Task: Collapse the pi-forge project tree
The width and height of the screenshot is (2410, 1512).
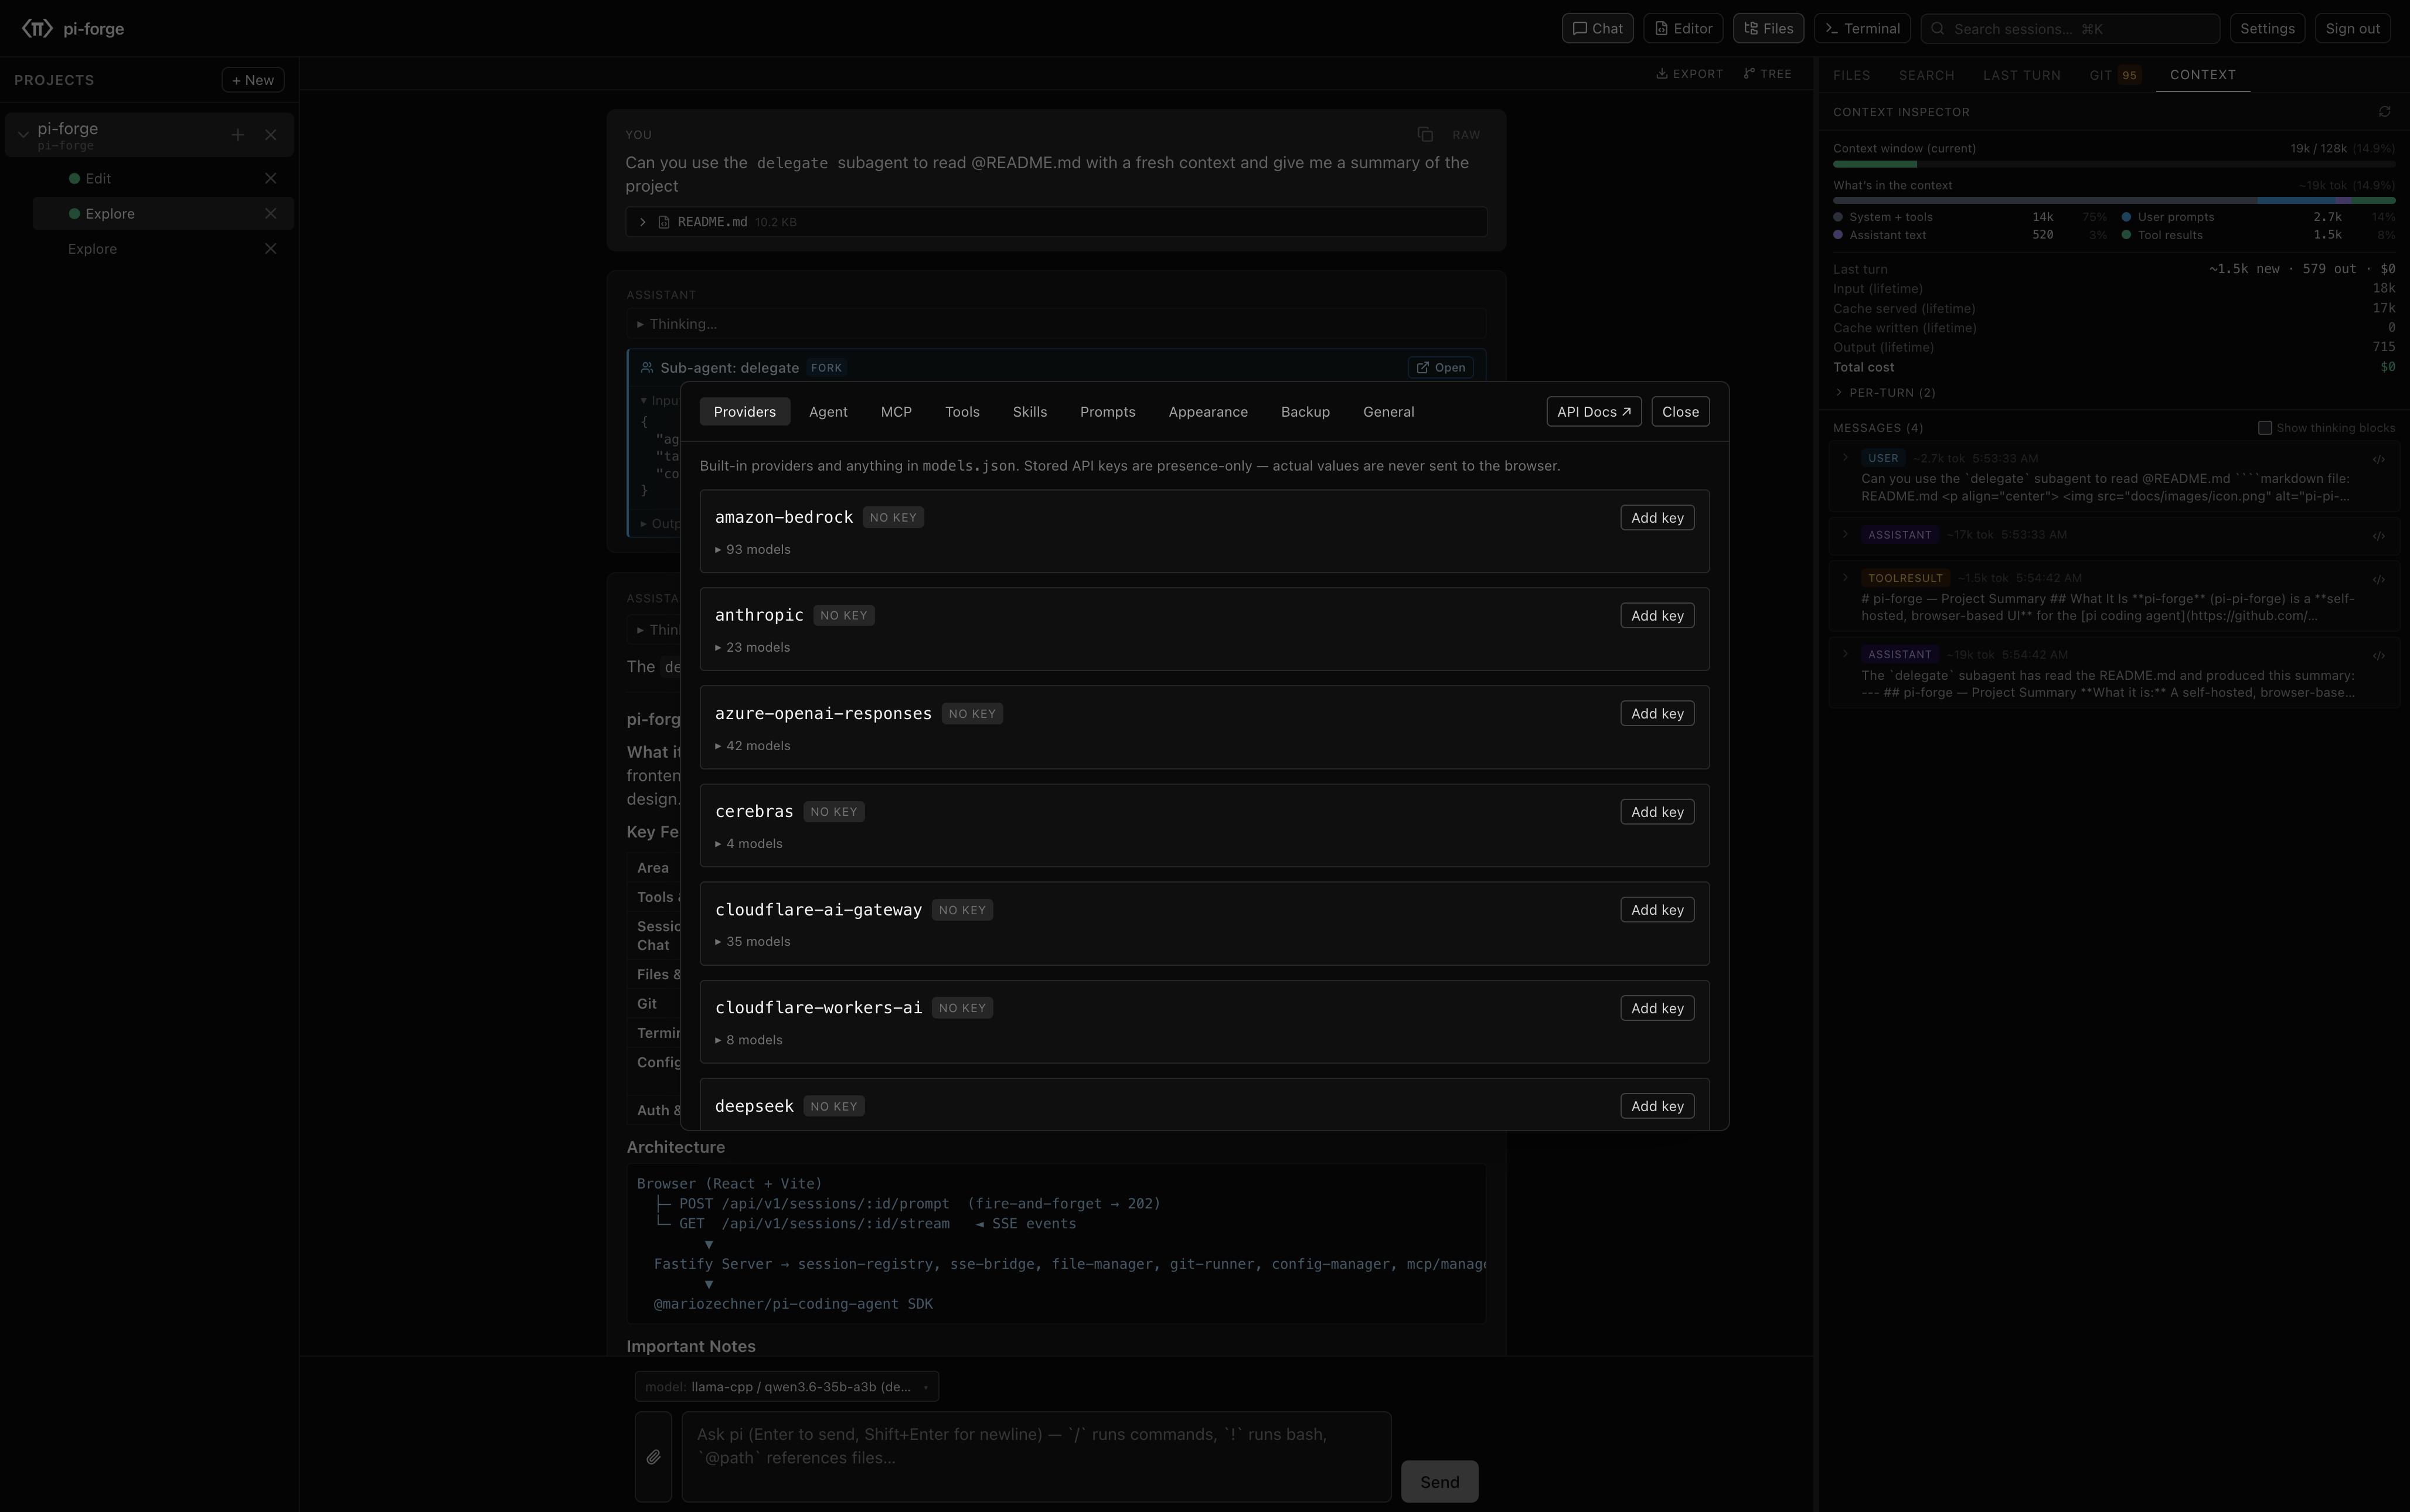Action: coord(23,135)
